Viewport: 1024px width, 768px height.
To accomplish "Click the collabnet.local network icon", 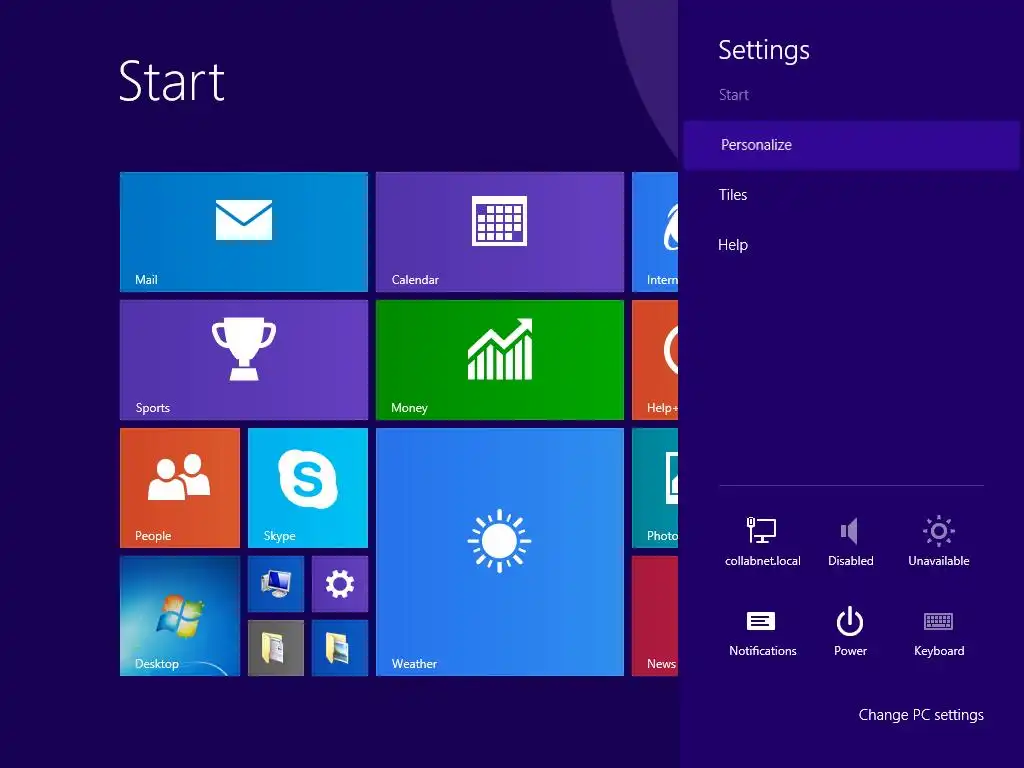I will 762,541.
